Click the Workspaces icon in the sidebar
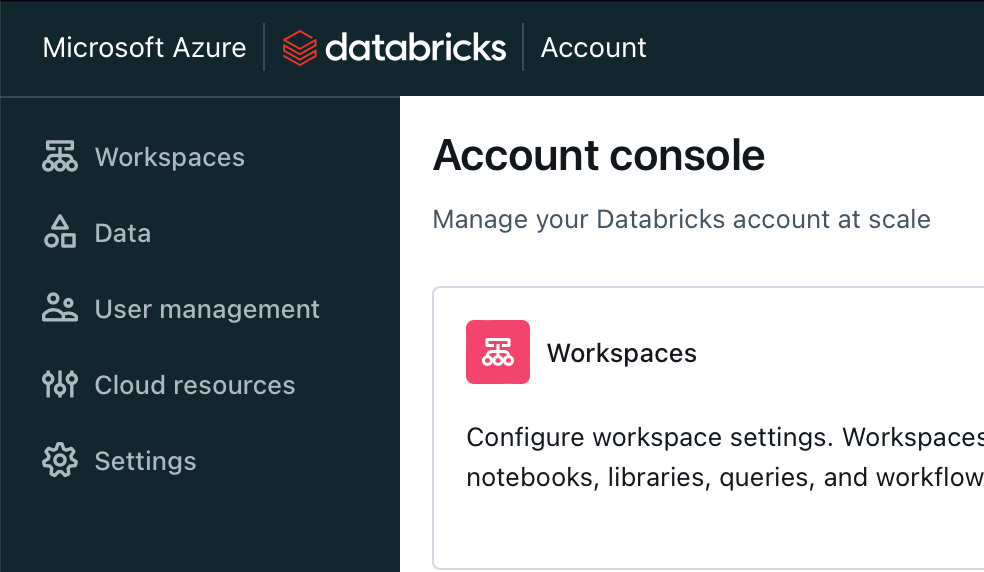The image size is (984, 572). coord(60,157)
